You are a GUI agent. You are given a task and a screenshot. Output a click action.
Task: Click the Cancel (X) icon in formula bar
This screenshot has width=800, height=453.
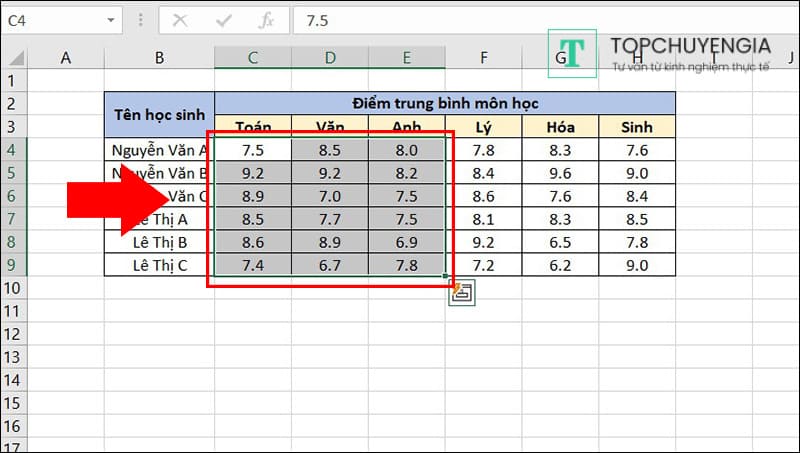tap(179, 21)
